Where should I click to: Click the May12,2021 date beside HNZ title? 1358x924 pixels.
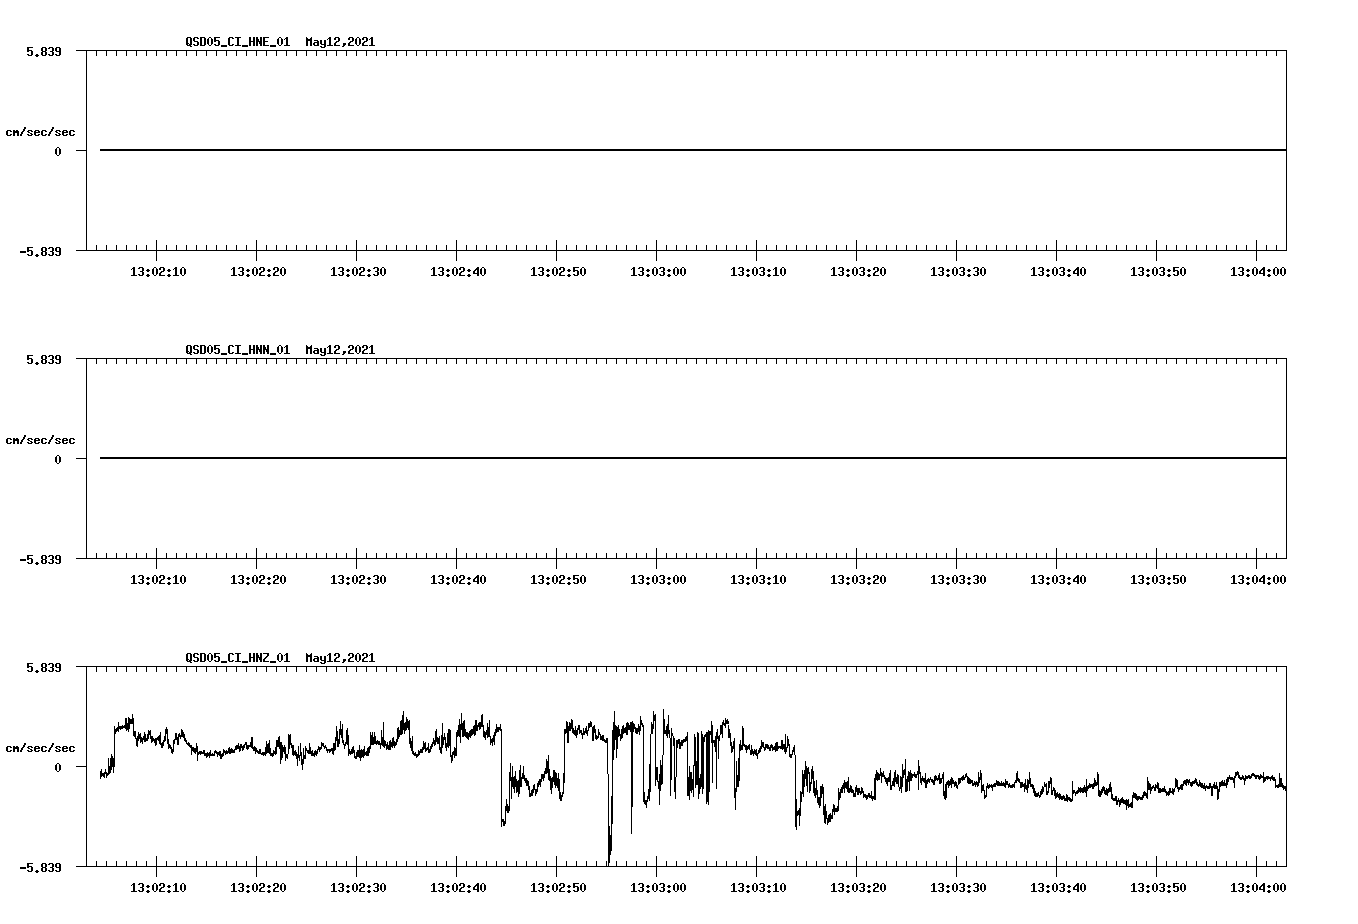click(x=339, y=658)
